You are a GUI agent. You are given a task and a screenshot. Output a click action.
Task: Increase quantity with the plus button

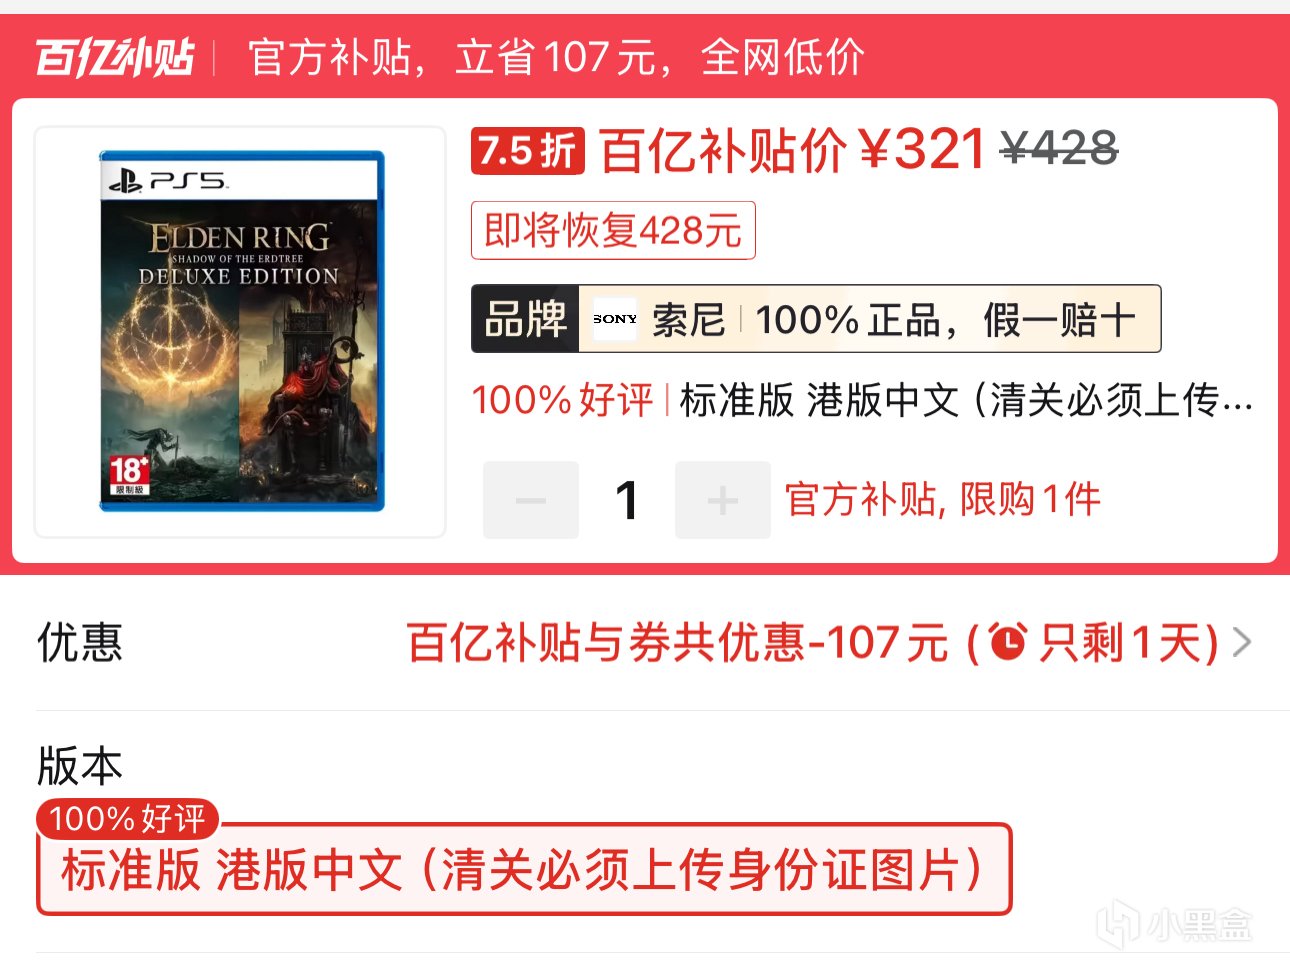click(723, 500)
